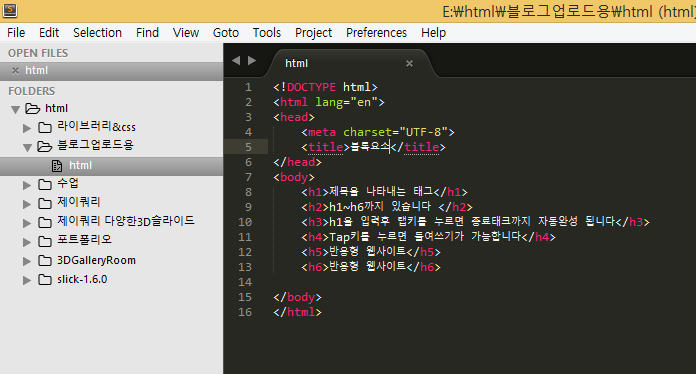
Task: Click line number 14 in the gutter
Action: pyautogui.click(x=245, y=282)
